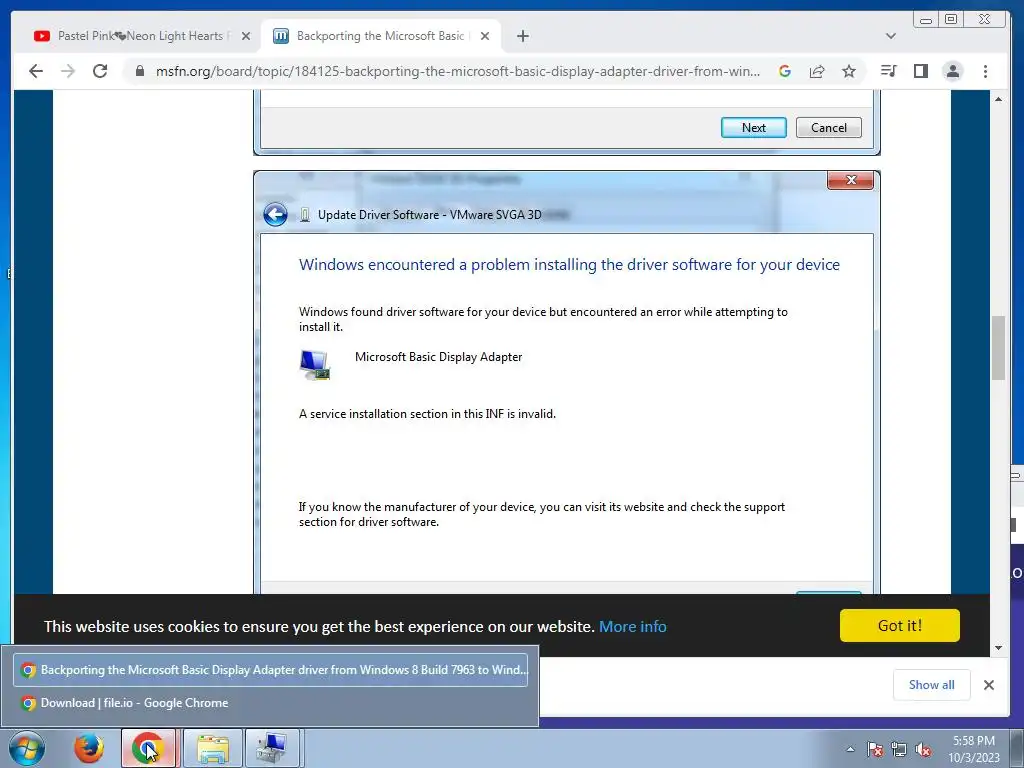Screen dimensions: 1024x768
Task: Open Google icon in address bar
Action: pyautogui.click(x=785, y=71)
